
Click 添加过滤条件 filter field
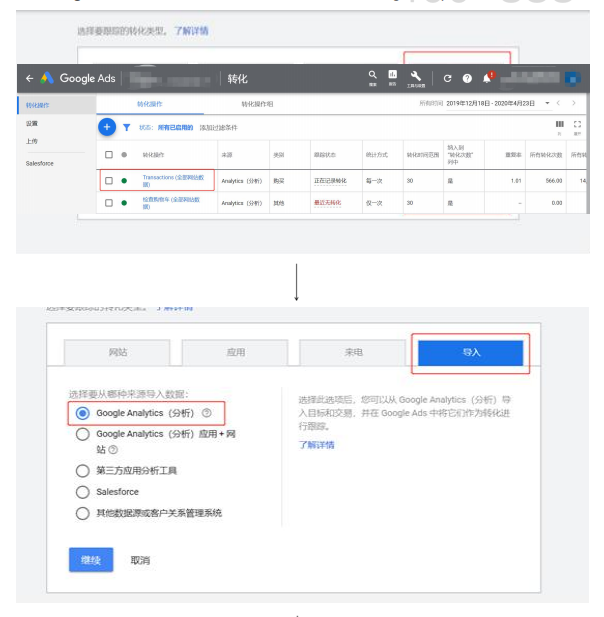[x=218, y=127]
